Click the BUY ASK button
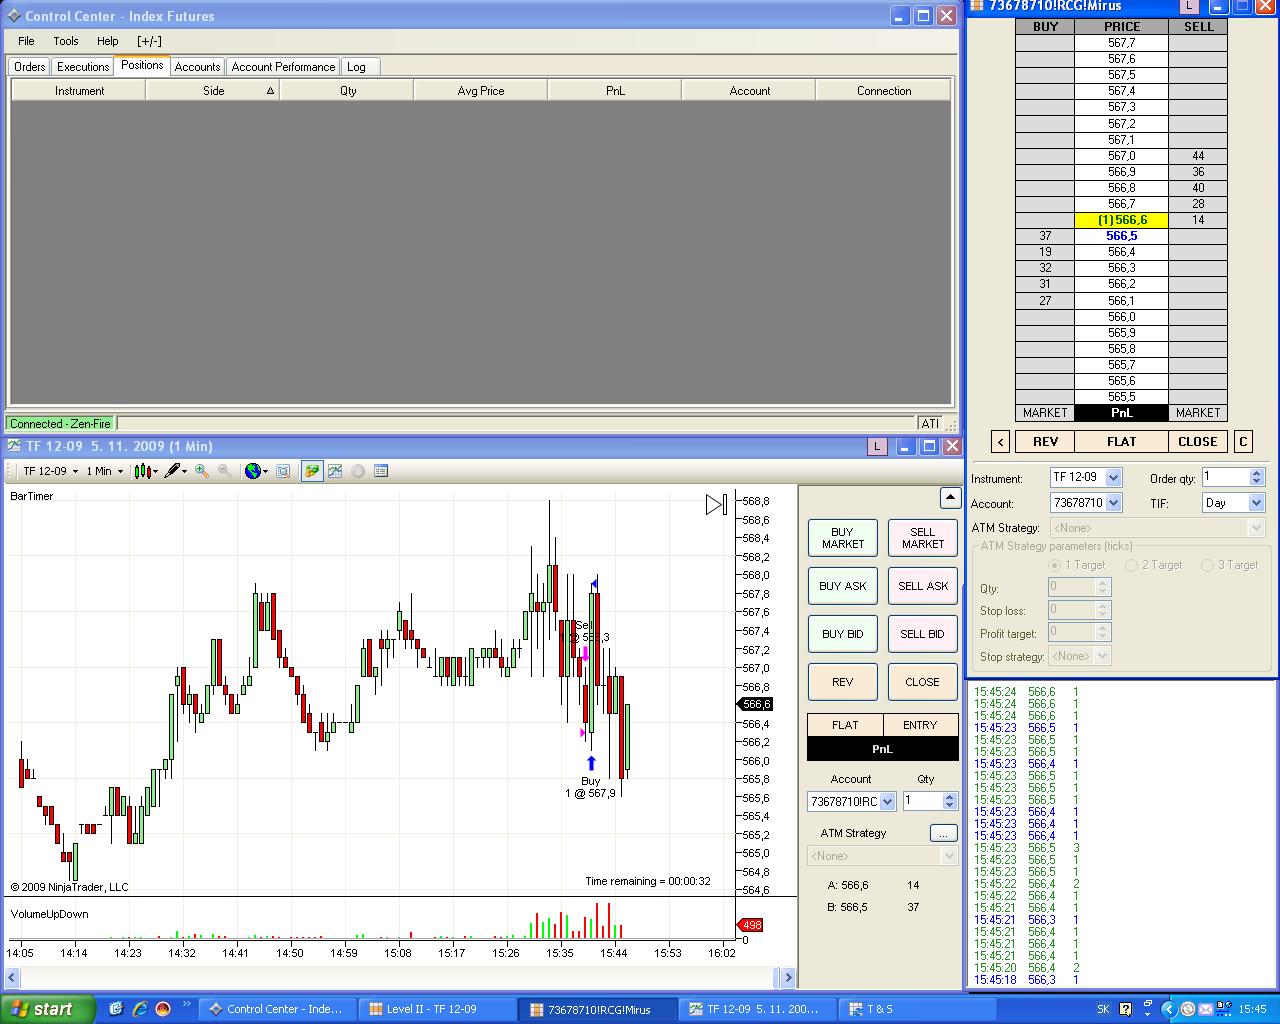This screenshot has width=1280, height=1024. point(843,586)
